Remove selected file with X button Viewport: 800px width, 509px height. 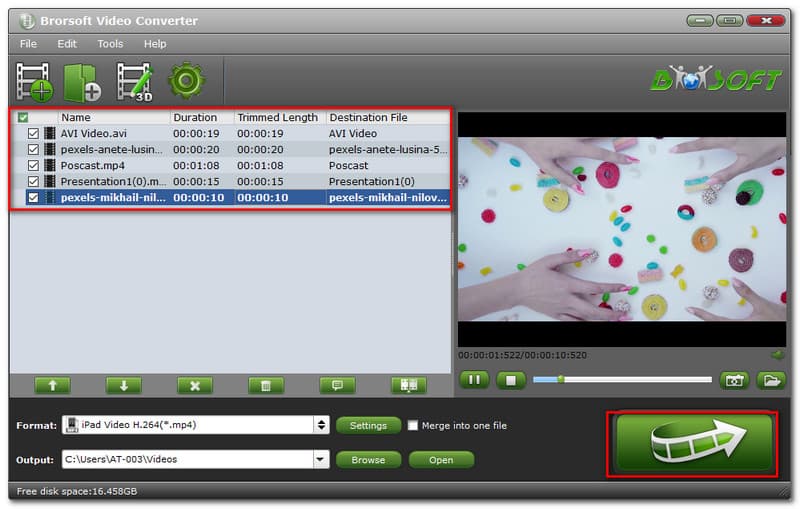point(195,385)
